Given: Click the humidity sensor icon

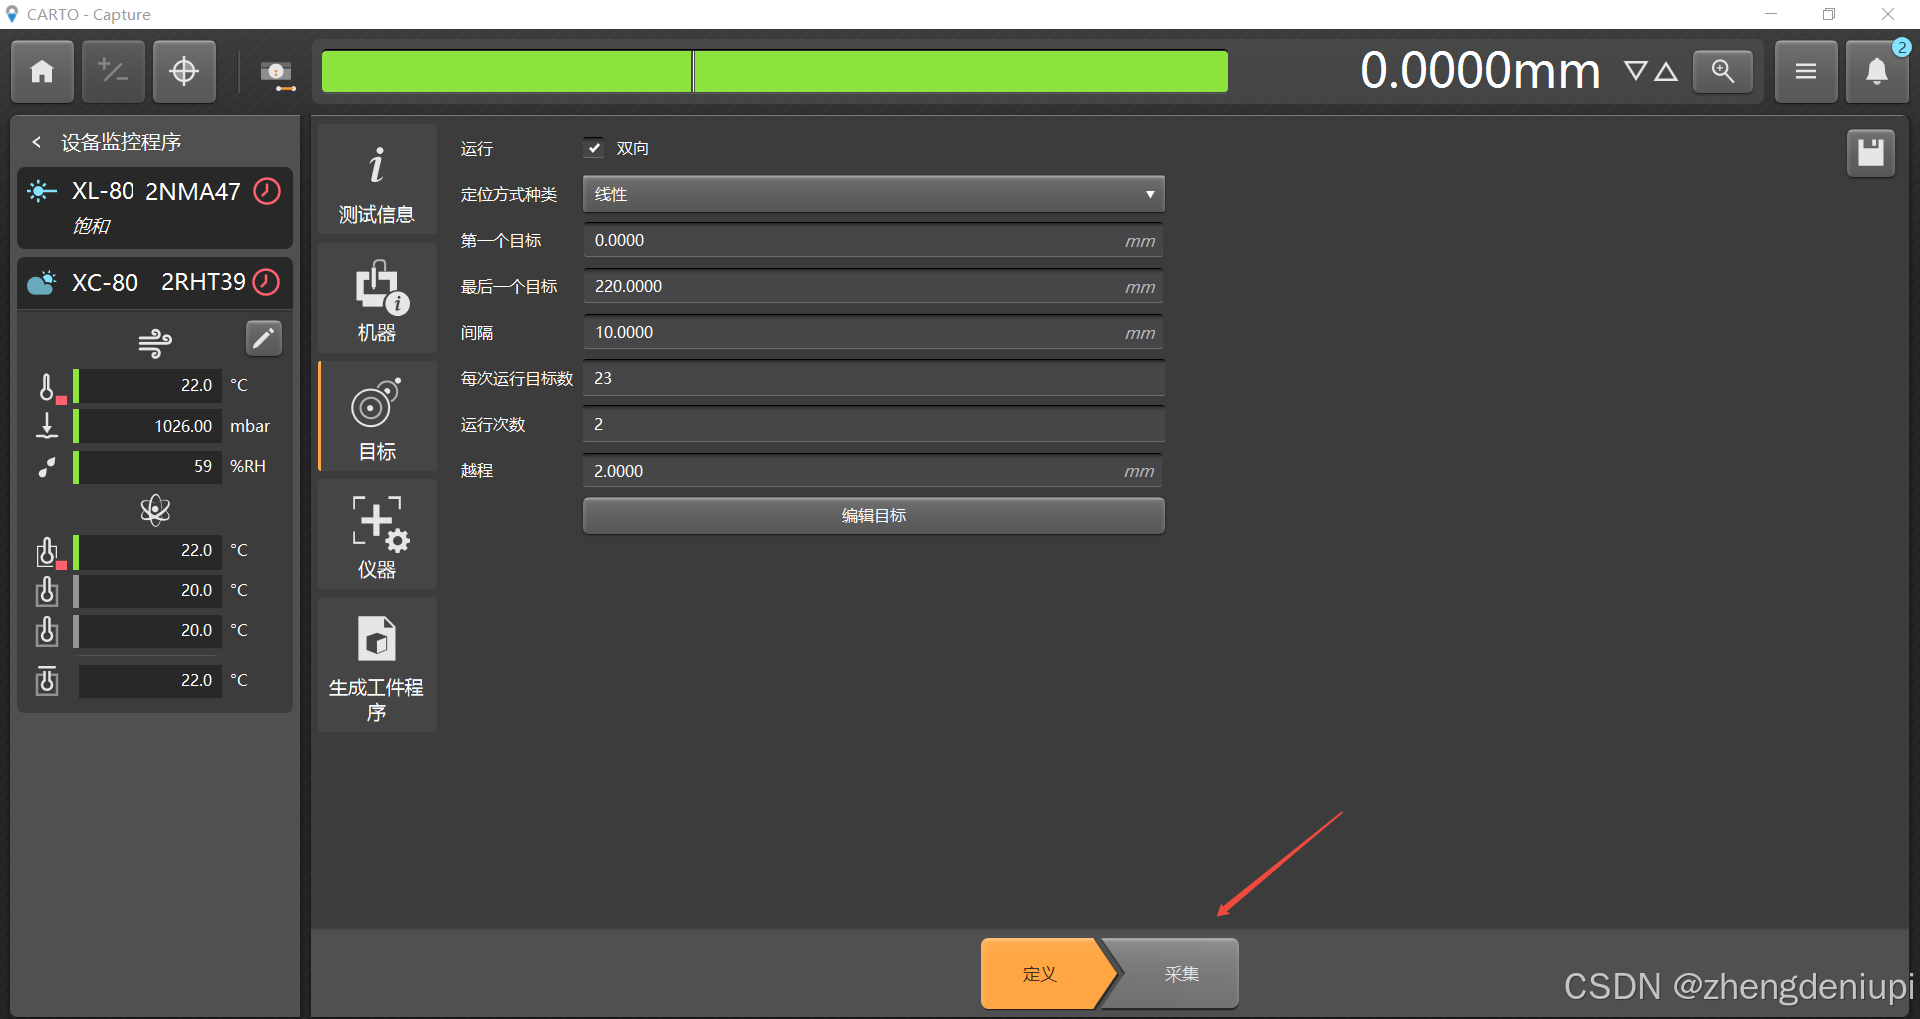Looking at the screenshot, I should [47, 467].
